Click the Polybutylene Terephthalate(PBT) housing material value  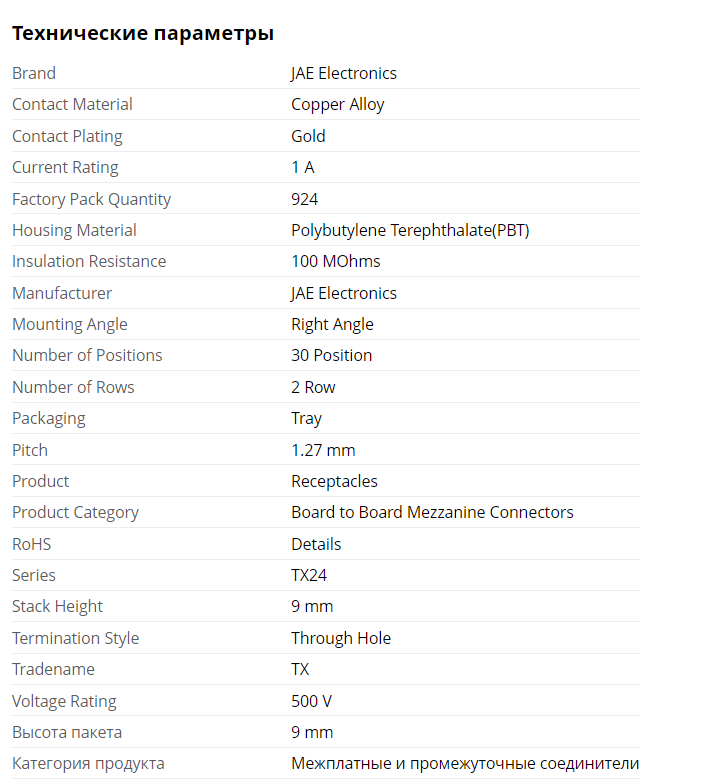410,230
